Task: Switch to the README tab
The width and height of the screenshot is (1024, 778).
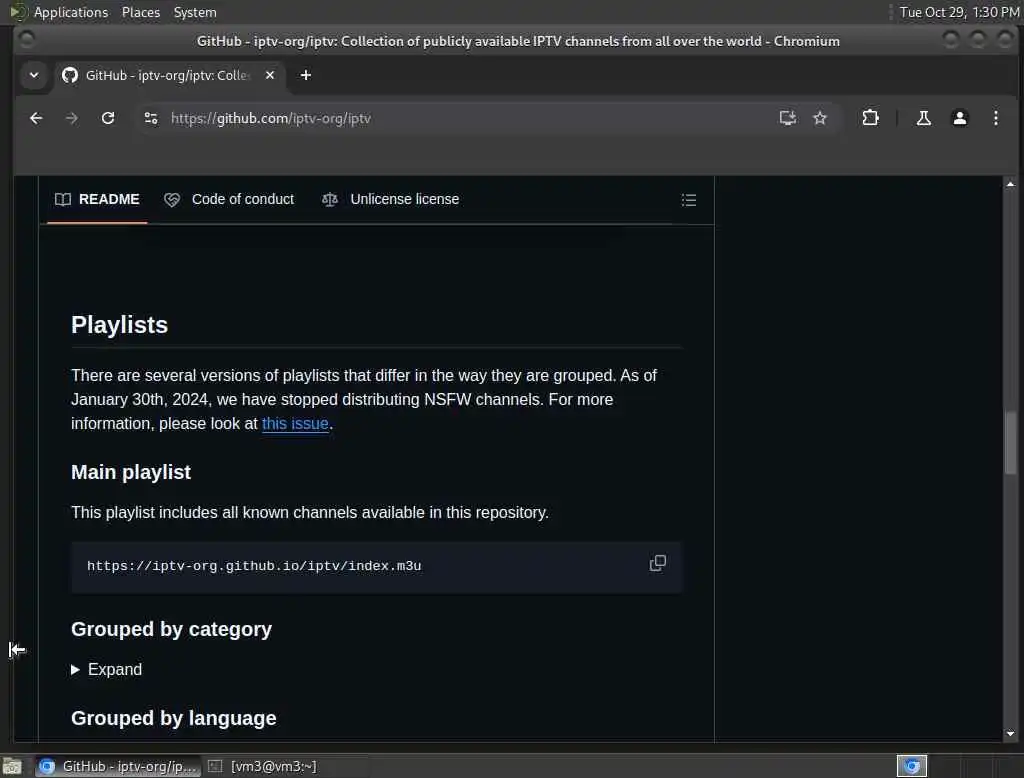Action: (97, 199)
